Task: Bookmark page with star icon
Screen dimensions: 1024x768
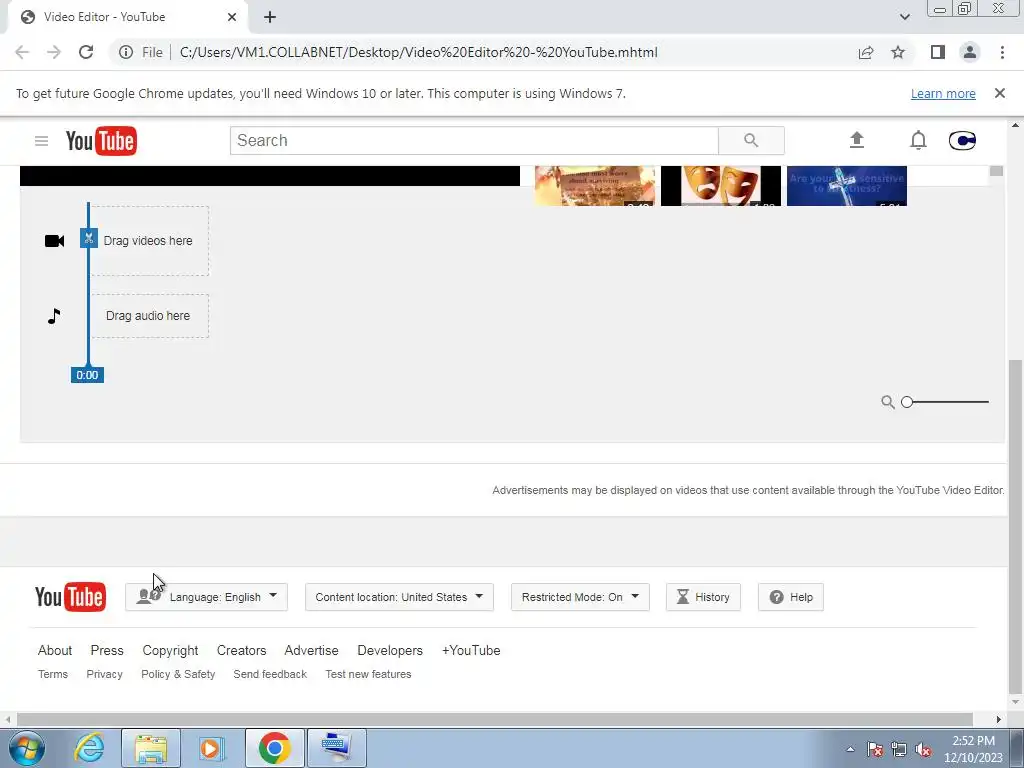Action: 898,52
